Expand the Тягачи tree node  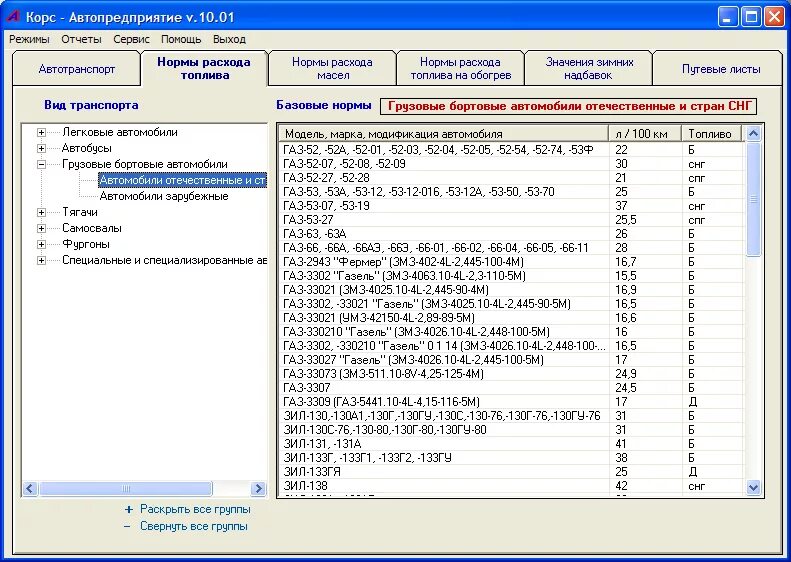pos(41,212)
